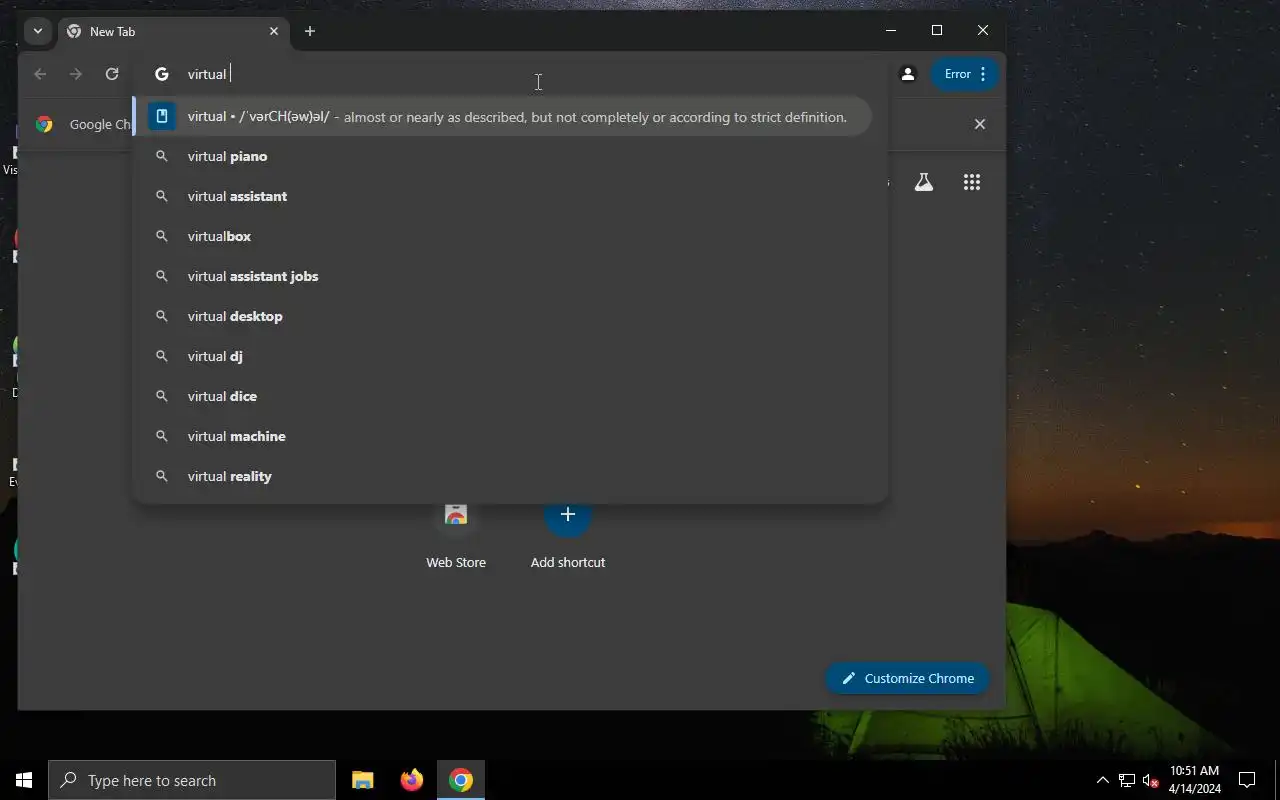Click the forward navigation arrow
Image resolution: width=1280 pixels, height=800 pixels.
point(76,74)
